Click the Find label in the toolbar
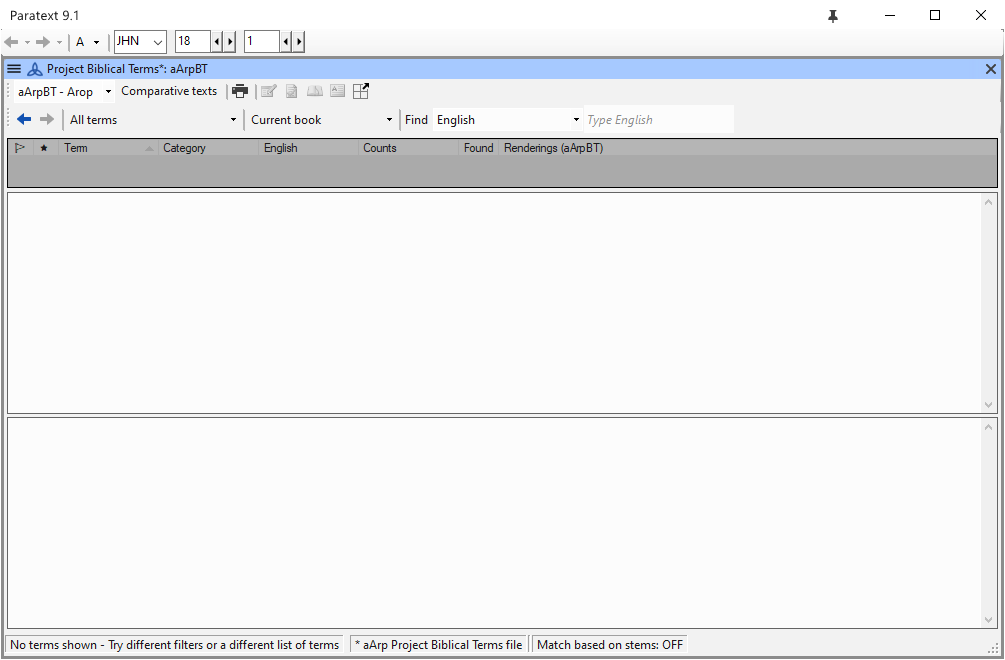The height and width of the screenshot is (660, 1005). [416, 120]
